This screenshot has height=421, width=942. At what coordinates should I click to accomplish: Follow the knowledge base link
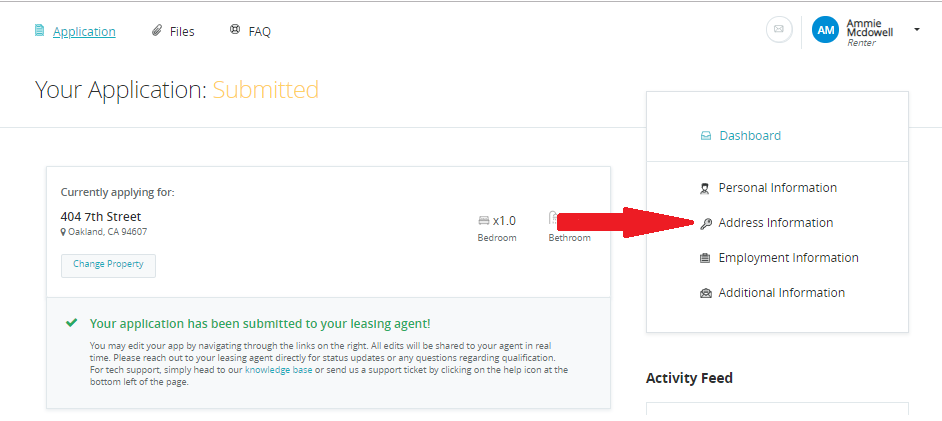[278, 370]
